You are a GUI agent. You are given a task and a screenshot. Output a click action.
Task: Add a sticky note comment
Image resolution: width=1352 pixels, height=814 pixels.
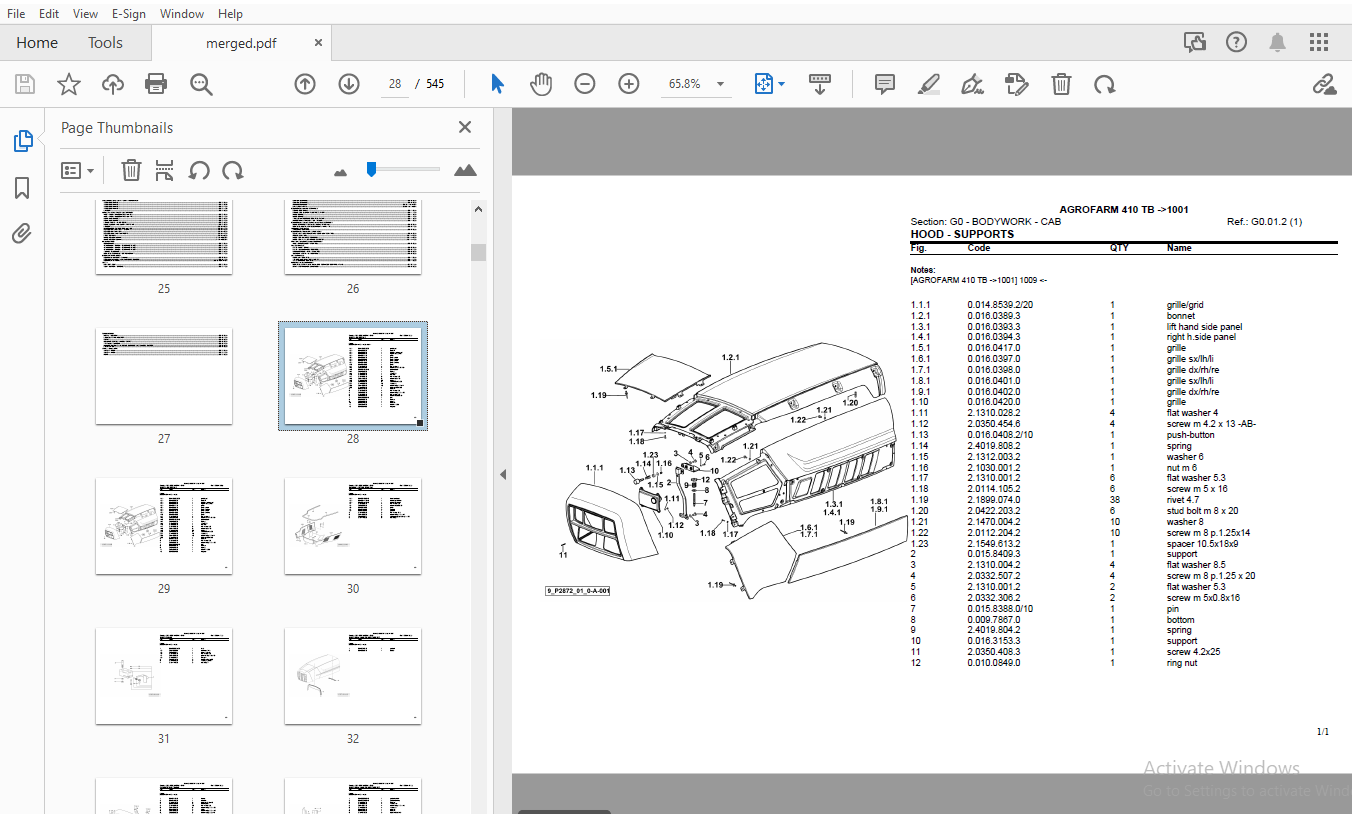click(x=885, y=84)
